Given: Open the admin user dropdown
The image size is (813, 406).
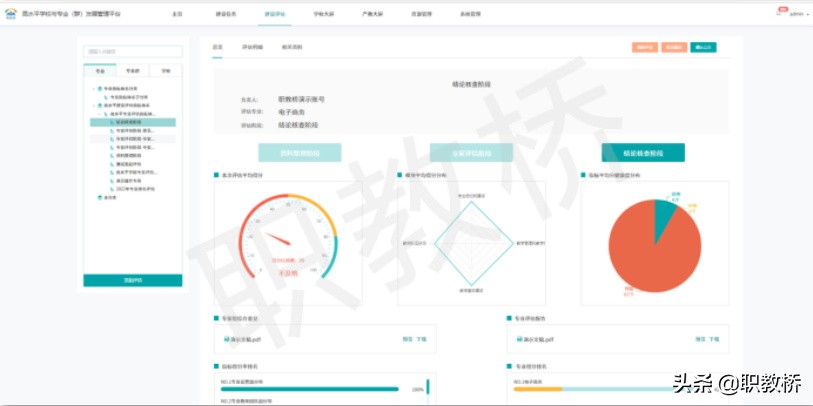Looking at the screenshot, I should tap(799, 15).
